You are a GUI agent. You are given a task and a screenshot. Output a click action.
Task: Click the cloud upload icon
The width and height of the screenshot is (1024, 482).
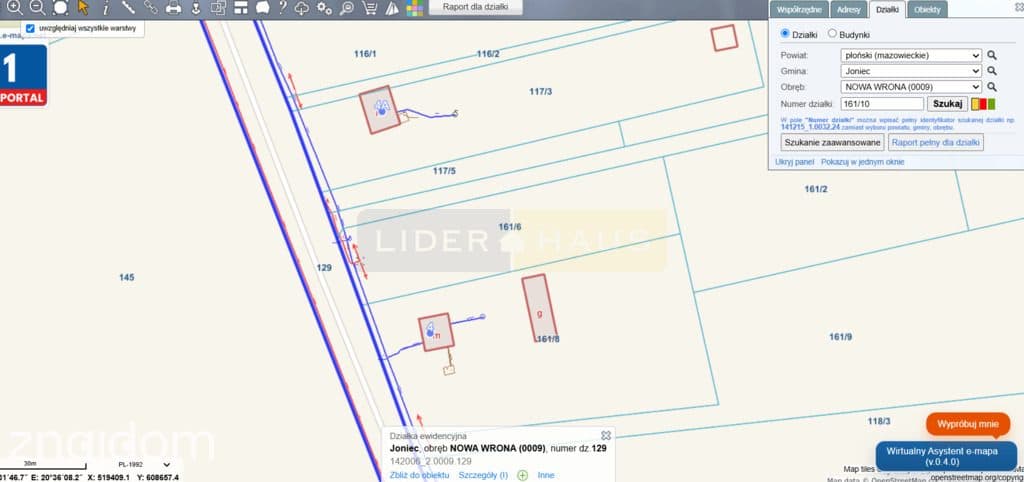(x=302, y=8)
